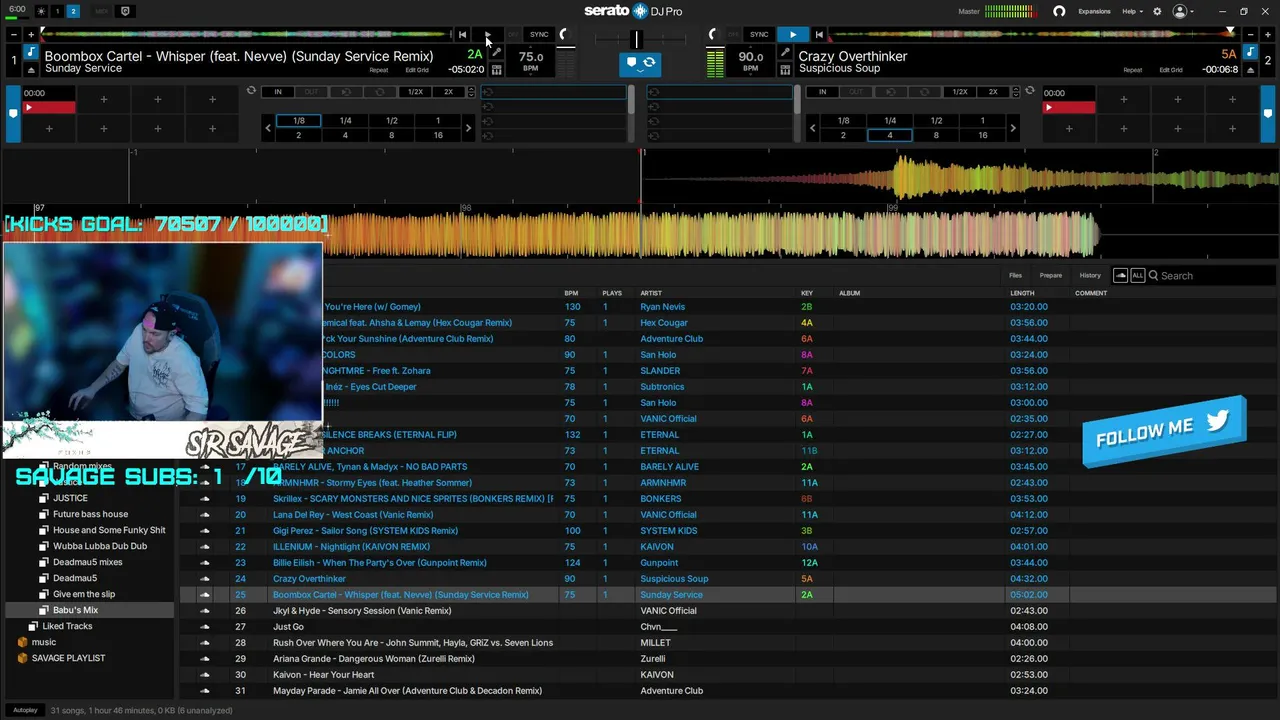This screenshot has width=1280, height=720.
Task: Select the Liked Tracks crate
Action: pos(67,626)
